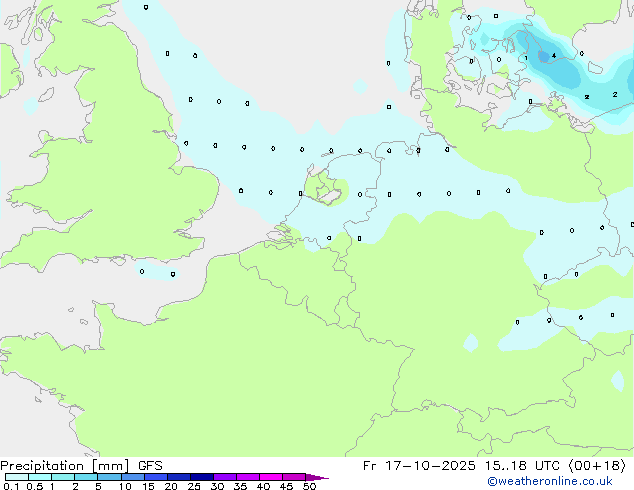The height and width of the screenshot is (490, 634).
Task: Click the 'Fr 17-10-2025 15..18 UTC (00+18)' timestamp
Action: coord(494,466)
